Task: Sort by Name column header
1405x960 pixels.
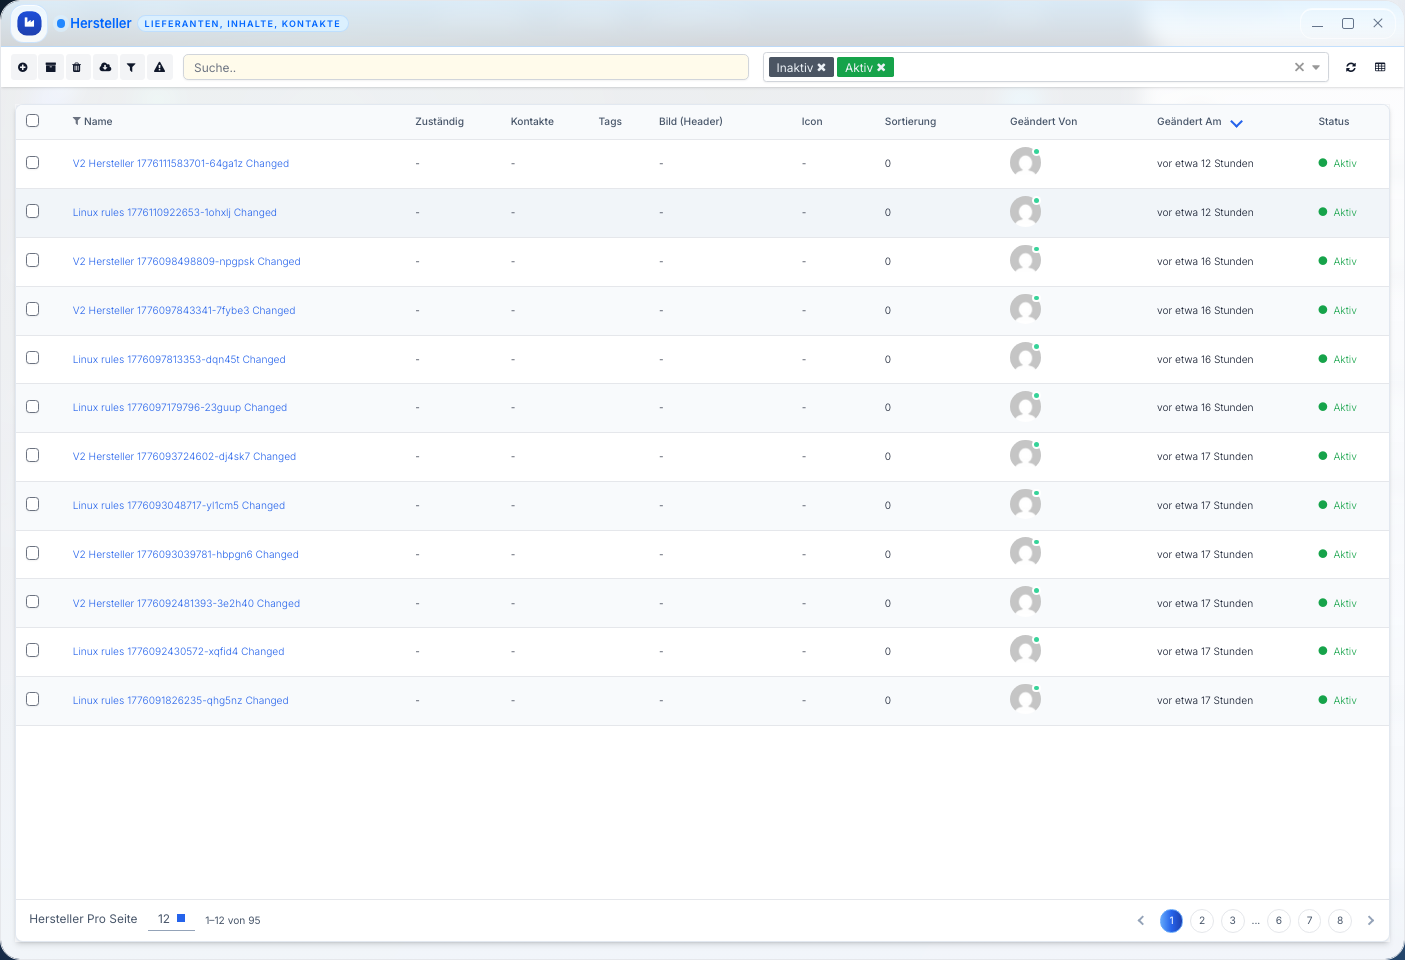Action: 98,121
